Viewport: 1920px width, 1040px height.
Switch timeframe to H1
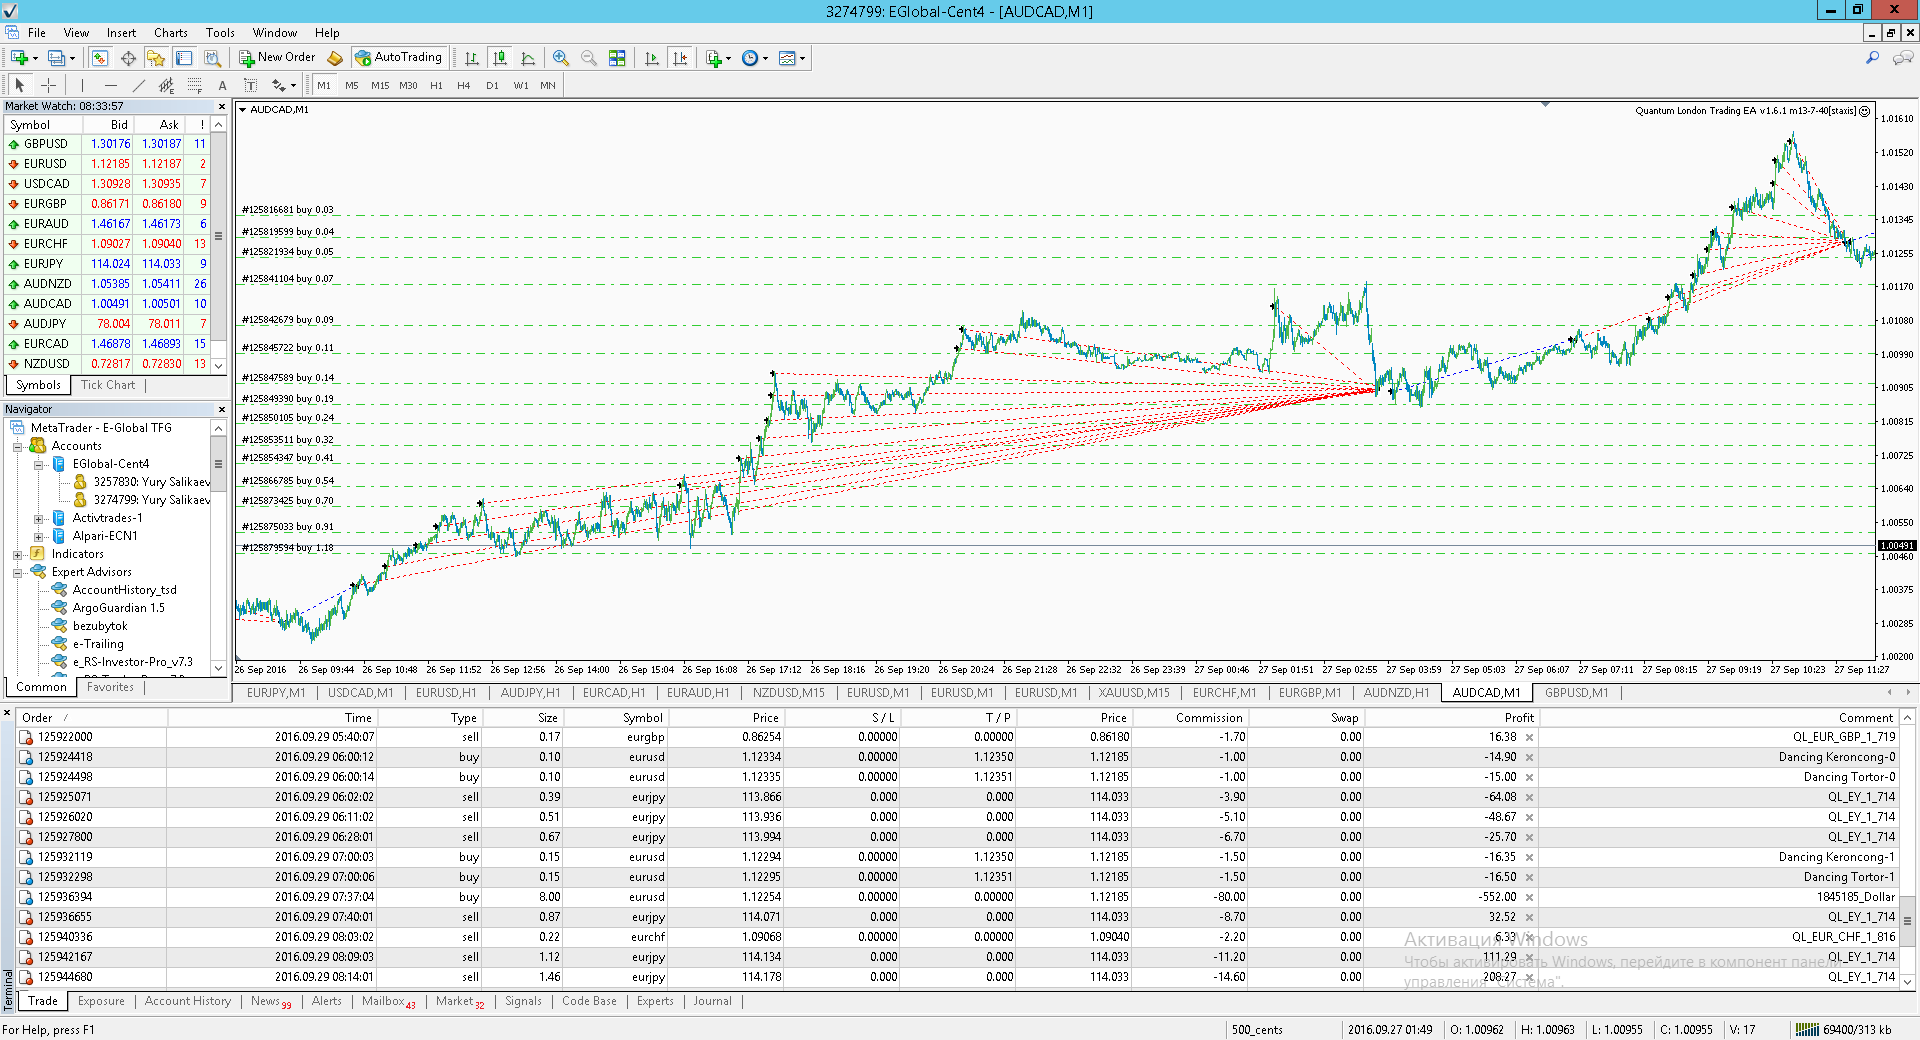pos(436,86)
